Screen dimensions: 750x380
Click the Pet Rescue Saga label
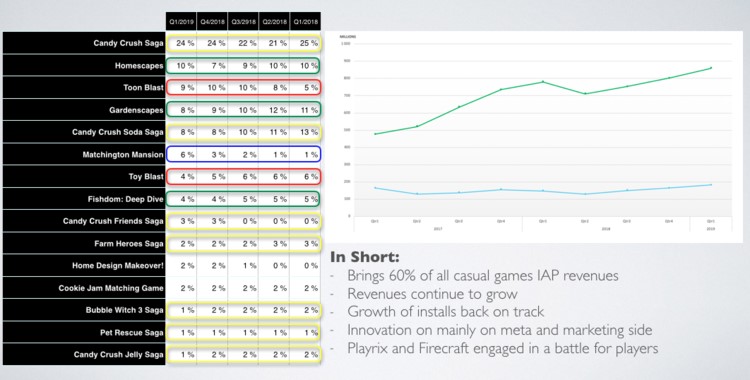coord(132,333)
